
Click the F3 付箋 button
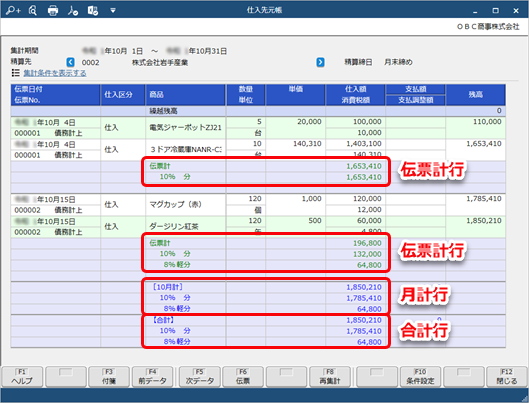[x=109, y=377]
